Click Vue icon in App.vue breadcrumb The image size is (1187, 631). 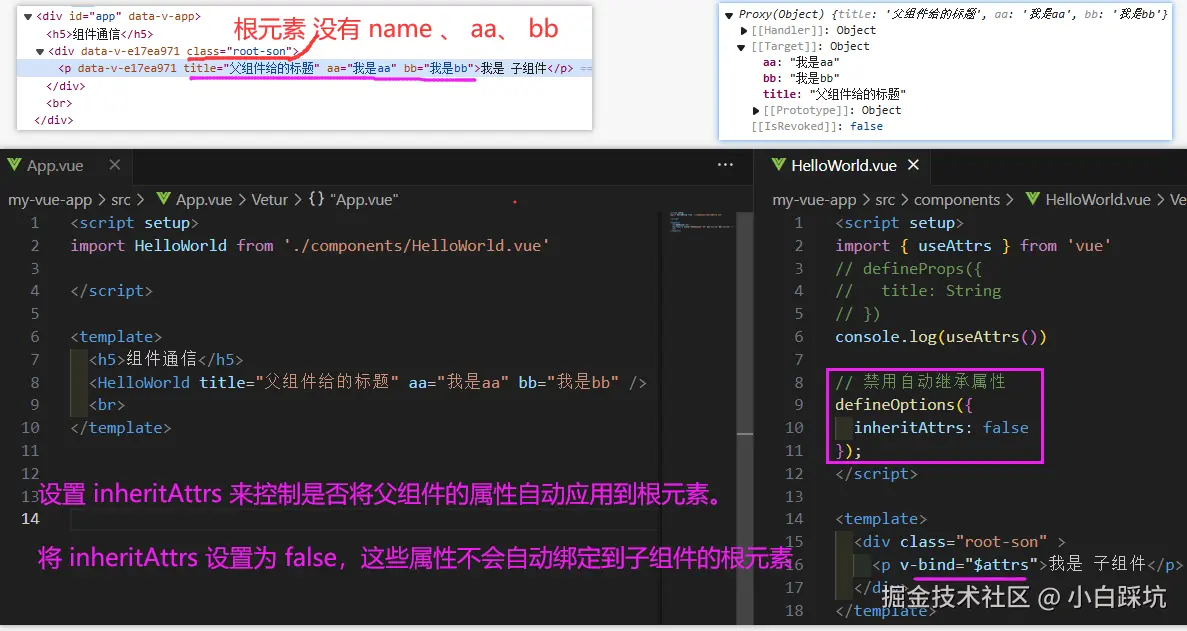164,199
